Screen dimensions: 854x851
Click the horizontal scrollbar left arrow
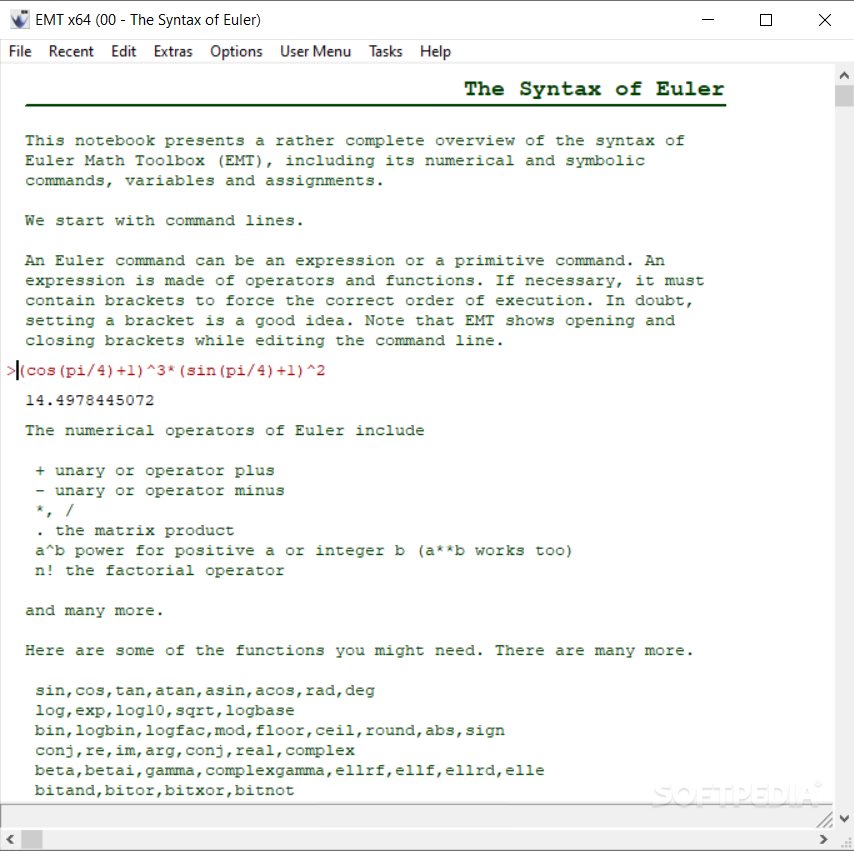point(10,840)
